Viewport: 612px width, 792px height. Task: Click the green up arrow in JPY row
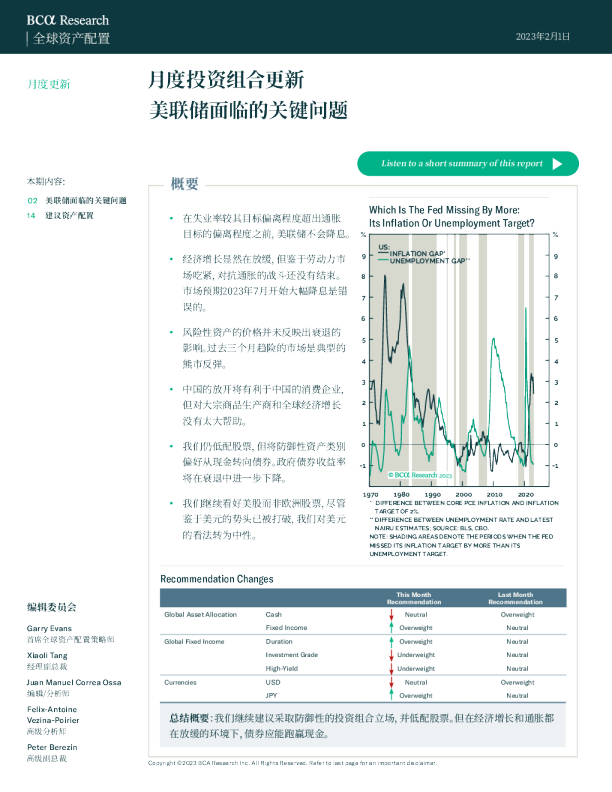click(392, 695)
